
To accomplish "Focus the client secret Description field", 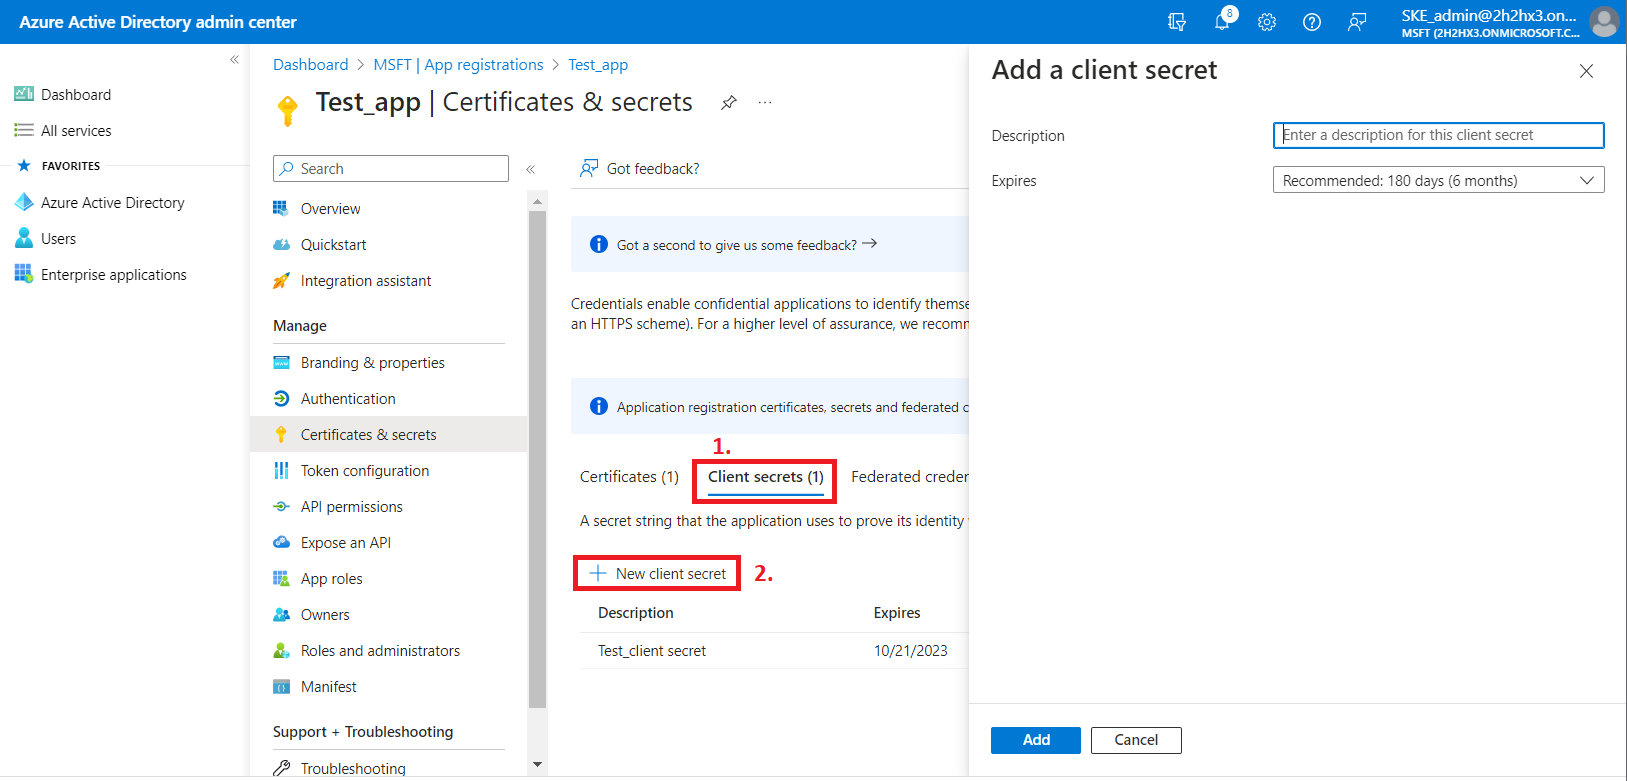I will pos(1438,135).
